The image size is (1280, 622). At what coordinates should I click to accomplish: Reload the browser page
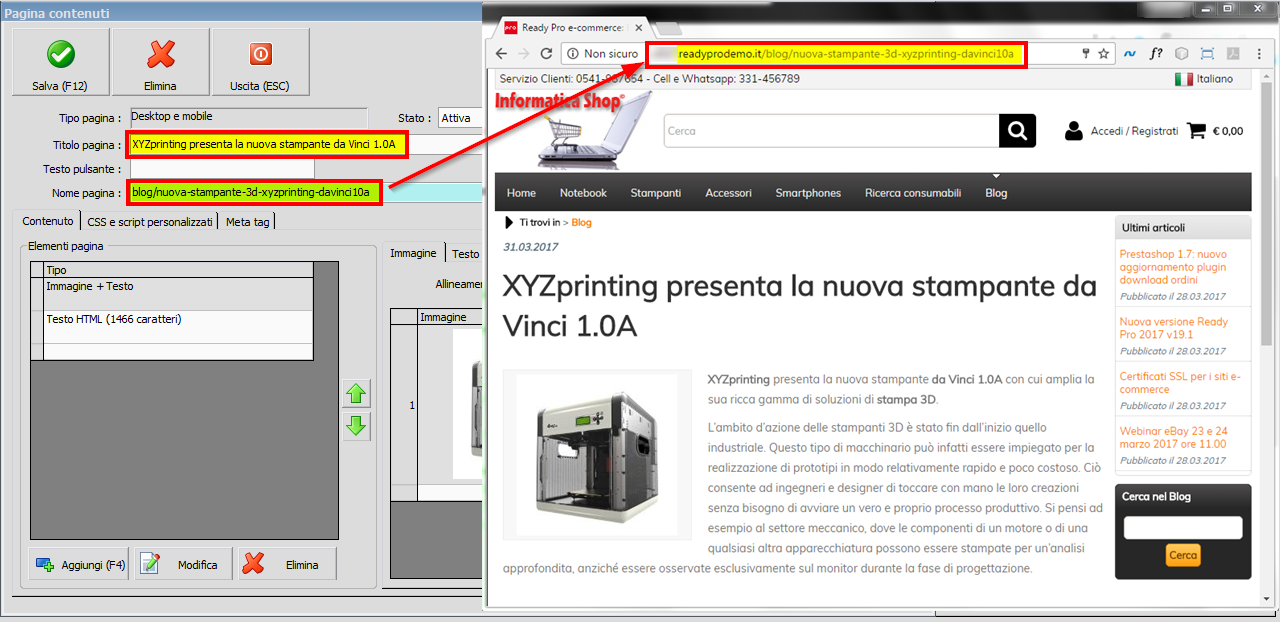tap(547, 53)
